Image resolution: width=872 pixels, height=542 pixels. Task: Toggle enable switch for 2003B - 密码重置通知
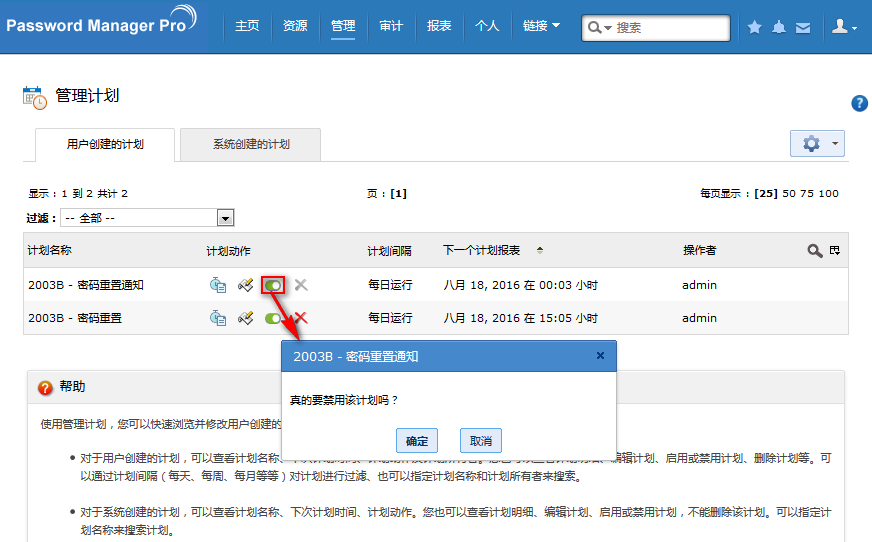pyautogui.click(x=273, y=285)
